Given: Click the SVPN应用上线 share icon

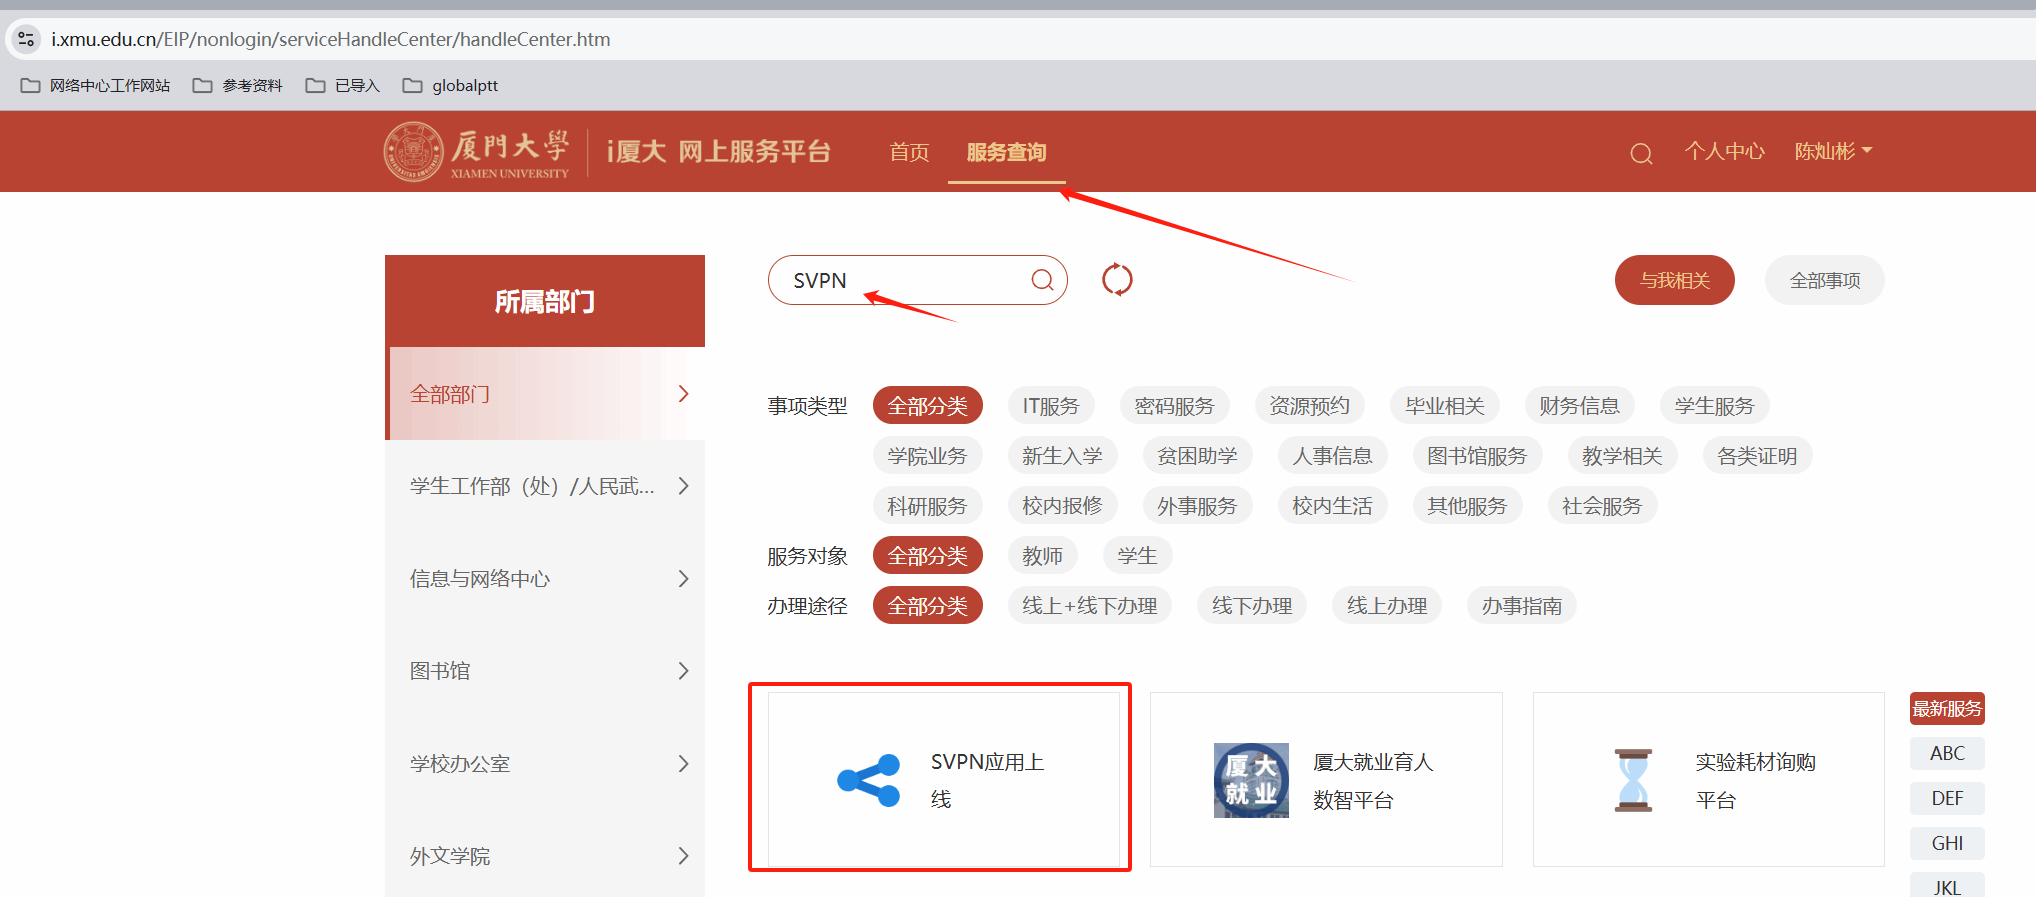Looking at the screenshot, I should [869, 780].
